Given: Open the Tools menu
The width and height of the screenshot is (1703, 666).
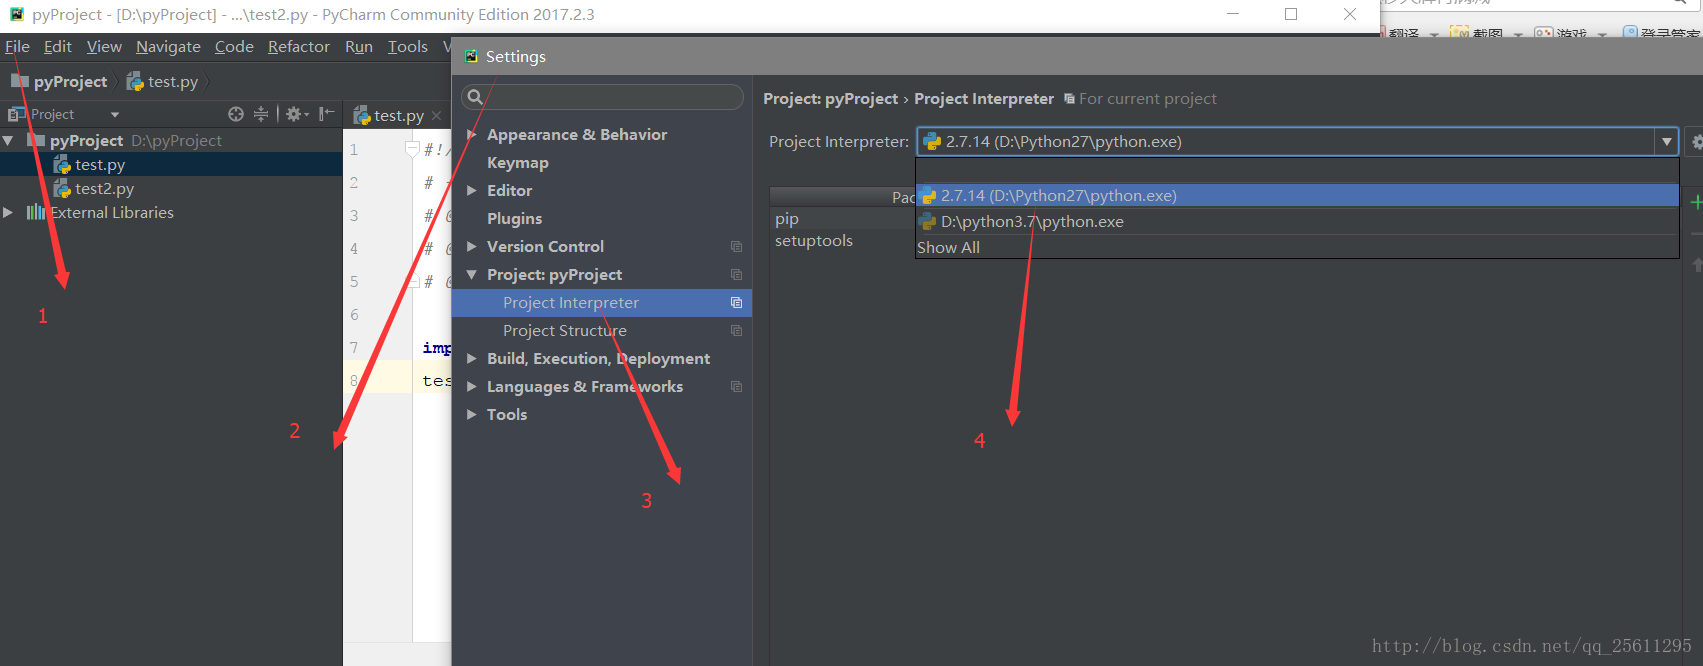Looking at the screenshot, I should [x=407, y=47].
